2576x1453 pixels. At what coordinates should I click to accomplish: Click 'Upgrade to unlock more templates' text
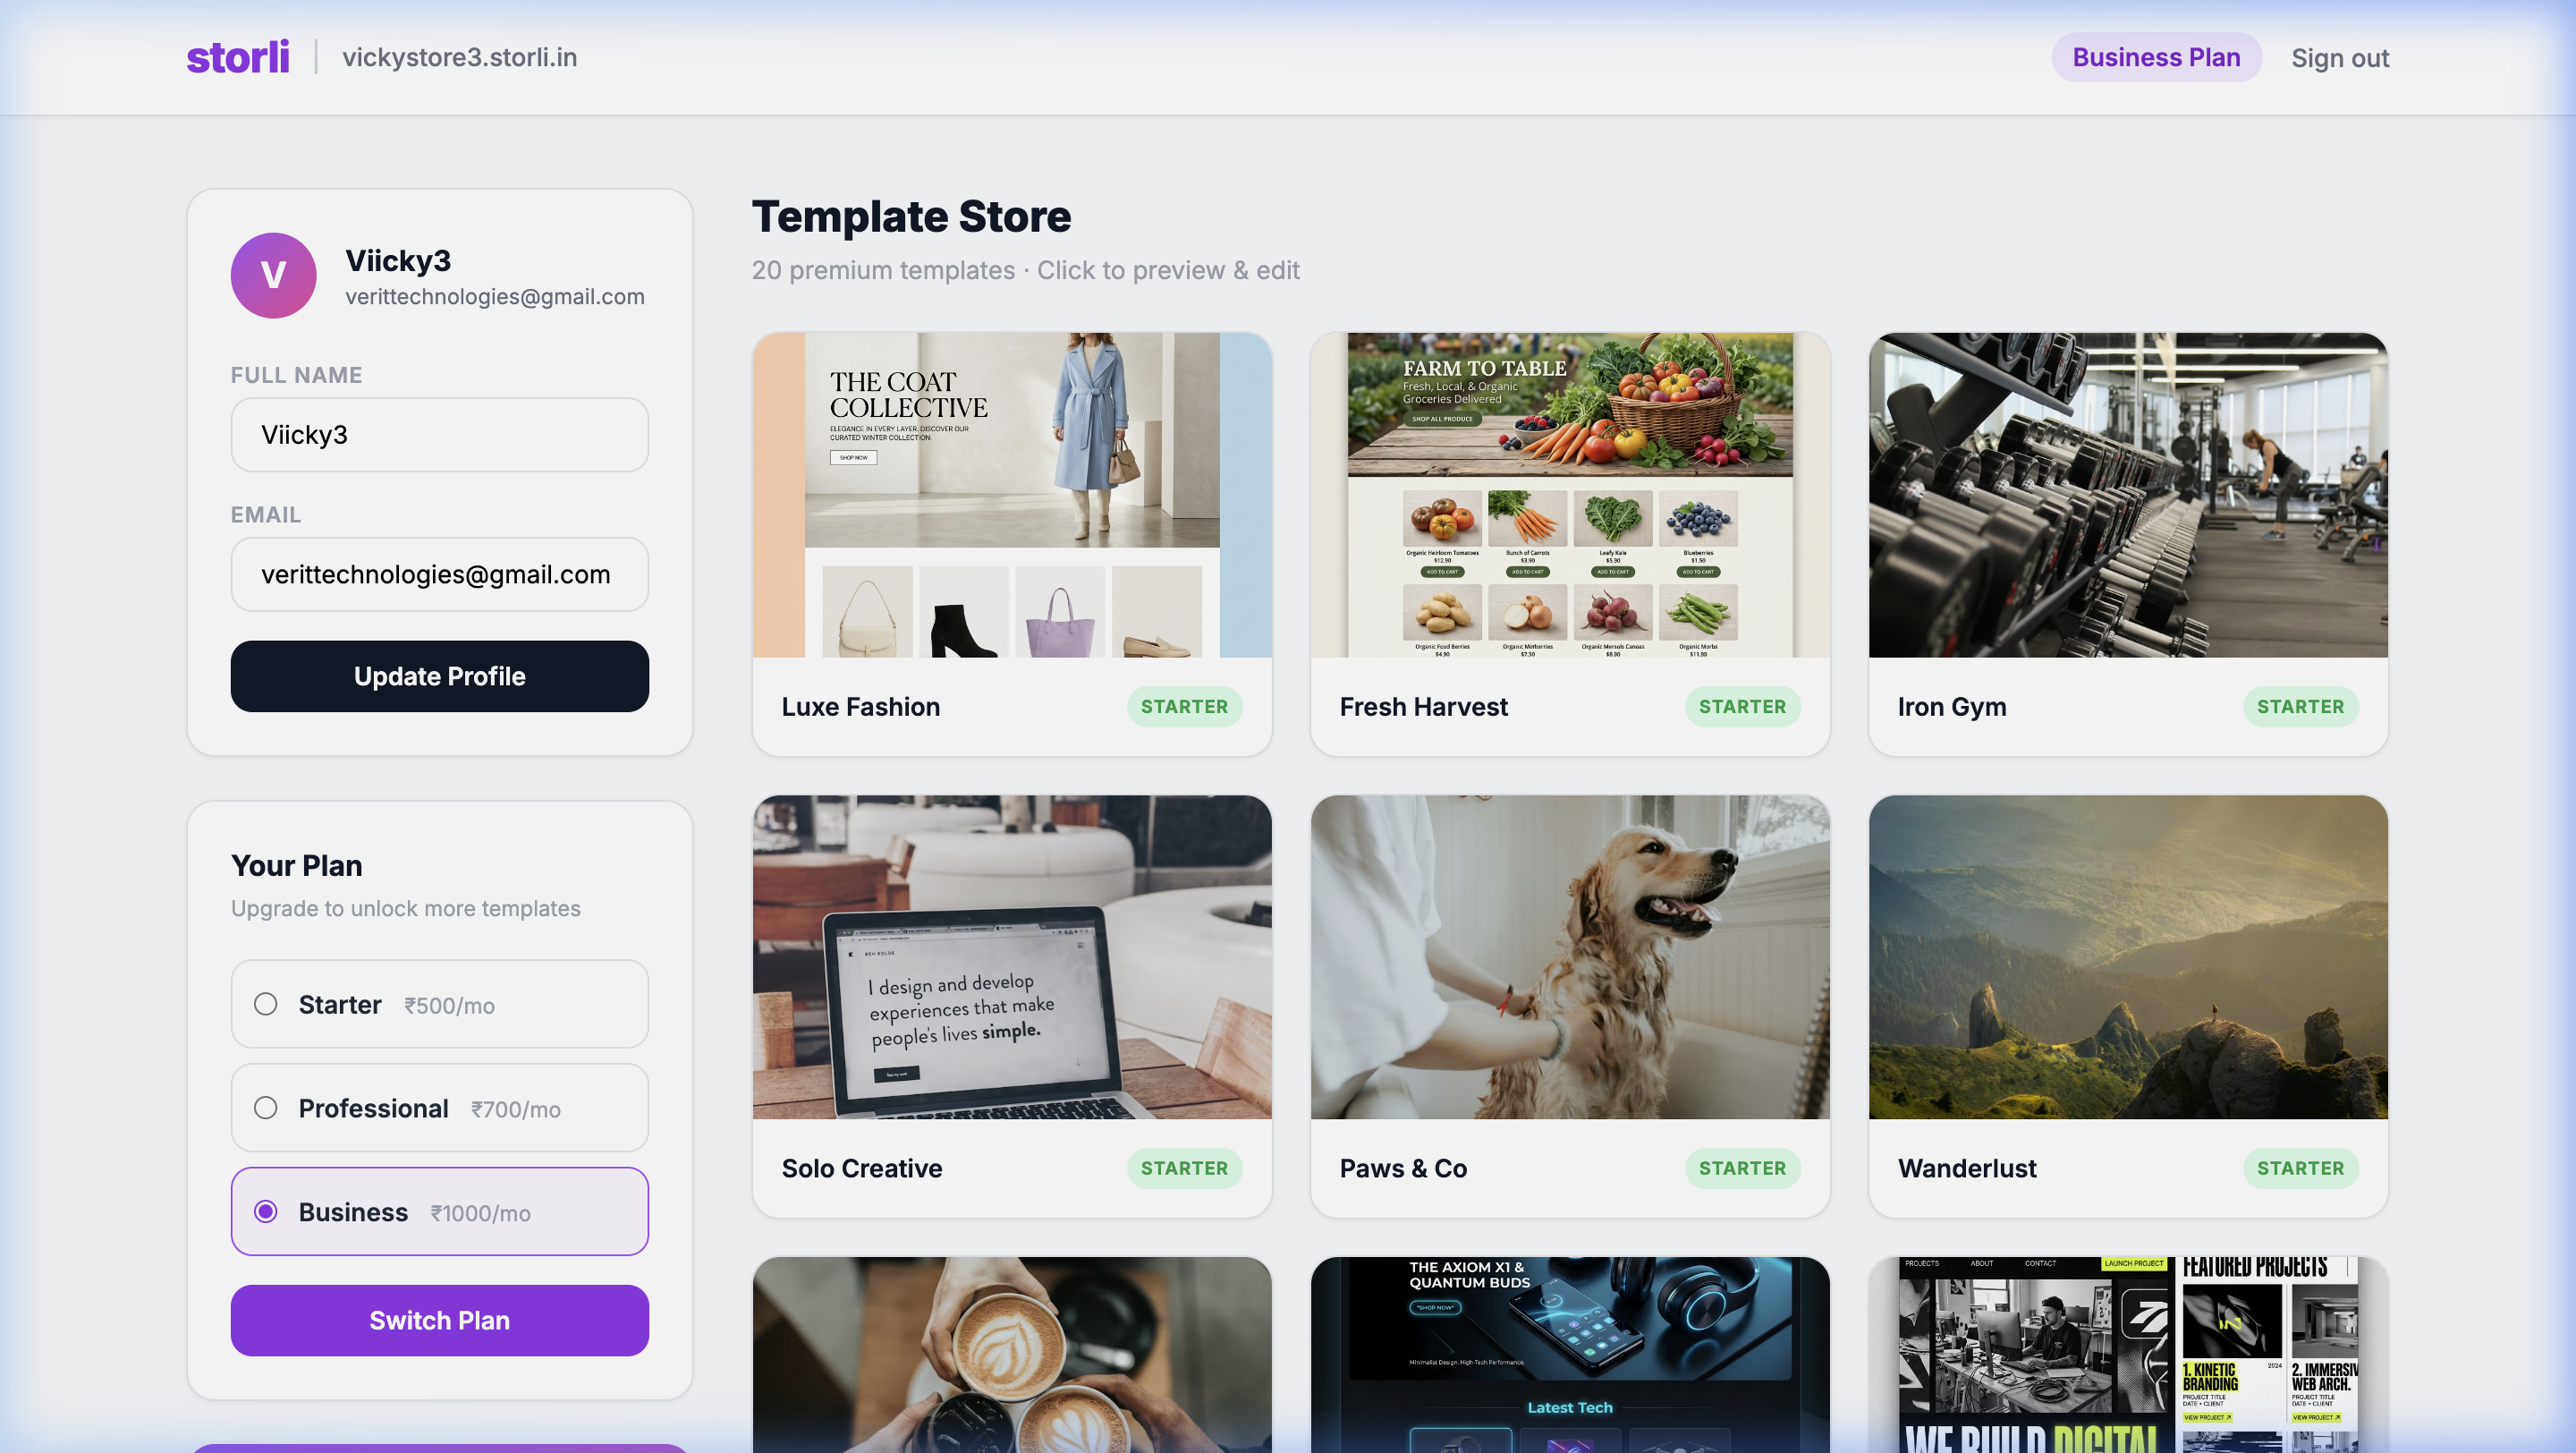click(x=405, y=909)
